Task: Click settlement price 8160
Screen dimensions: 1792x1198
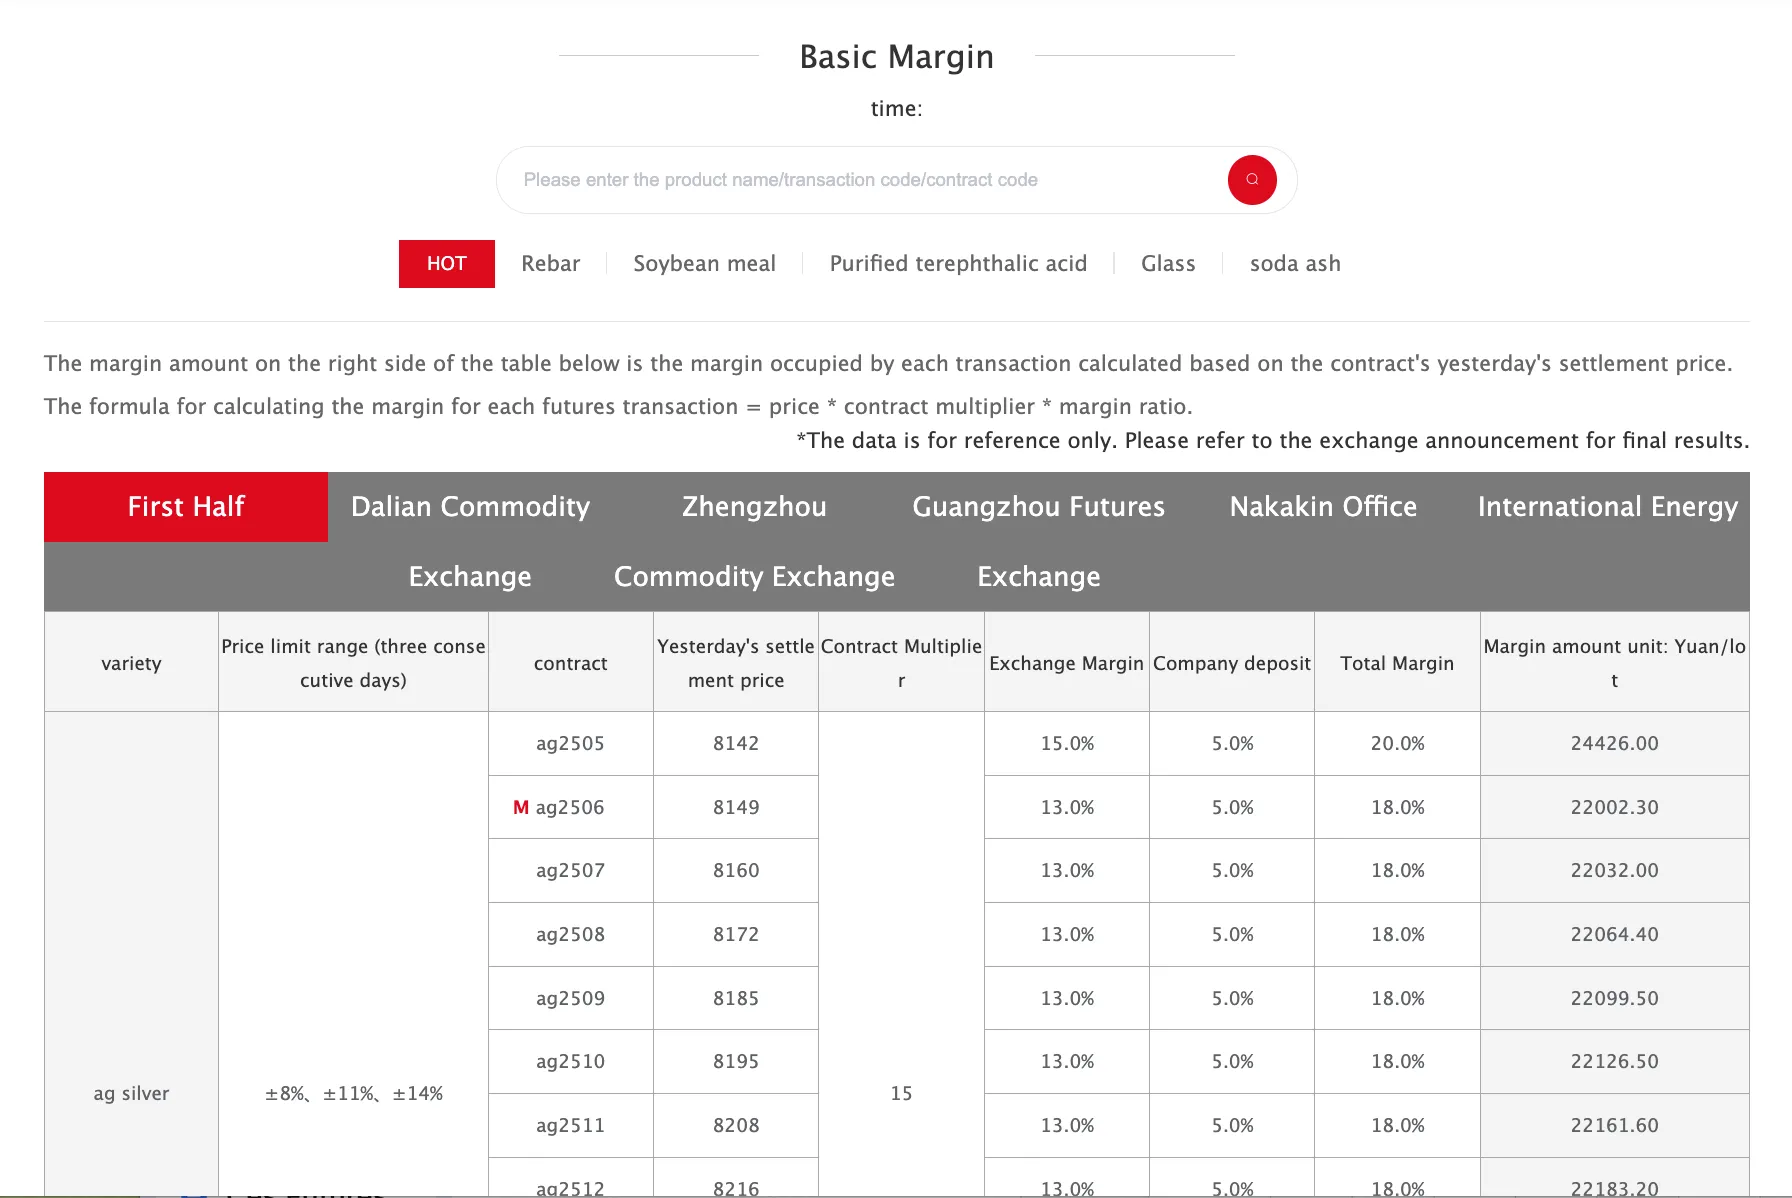Action: click(736, 871)
